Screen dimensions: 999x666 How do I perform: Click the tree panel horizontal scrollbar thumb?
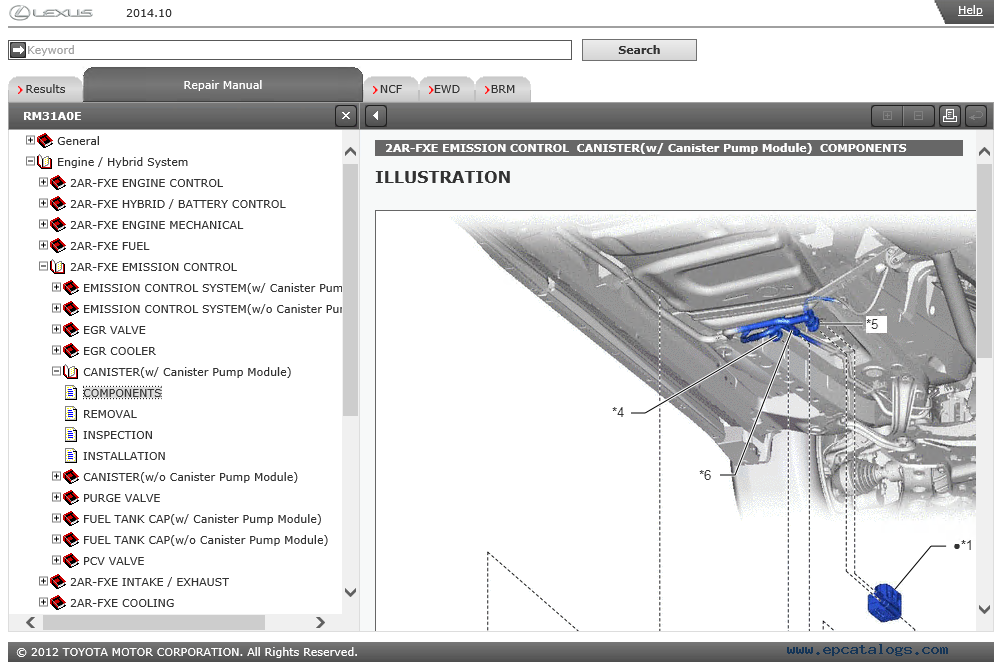tap(154, 623)
